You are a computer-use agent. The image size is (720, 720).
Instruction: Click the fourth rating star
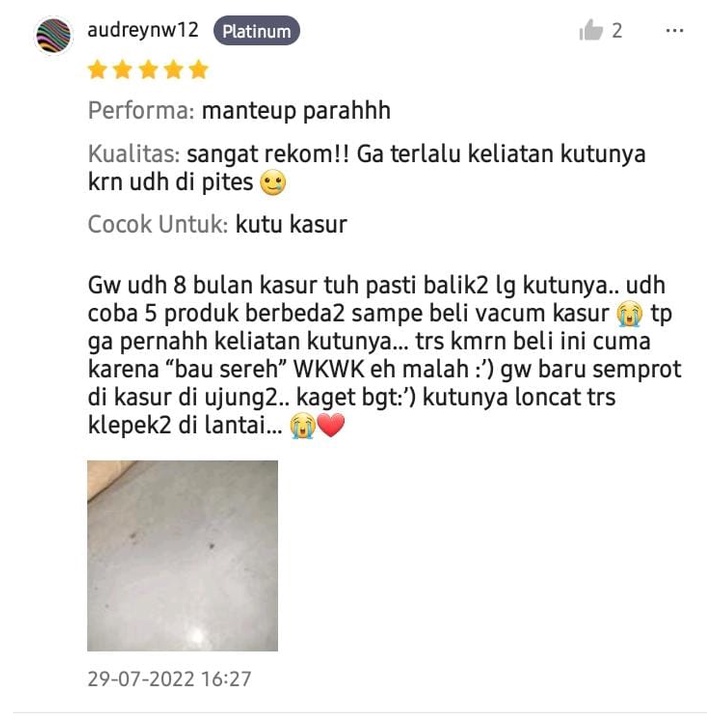tap(174, 70)
